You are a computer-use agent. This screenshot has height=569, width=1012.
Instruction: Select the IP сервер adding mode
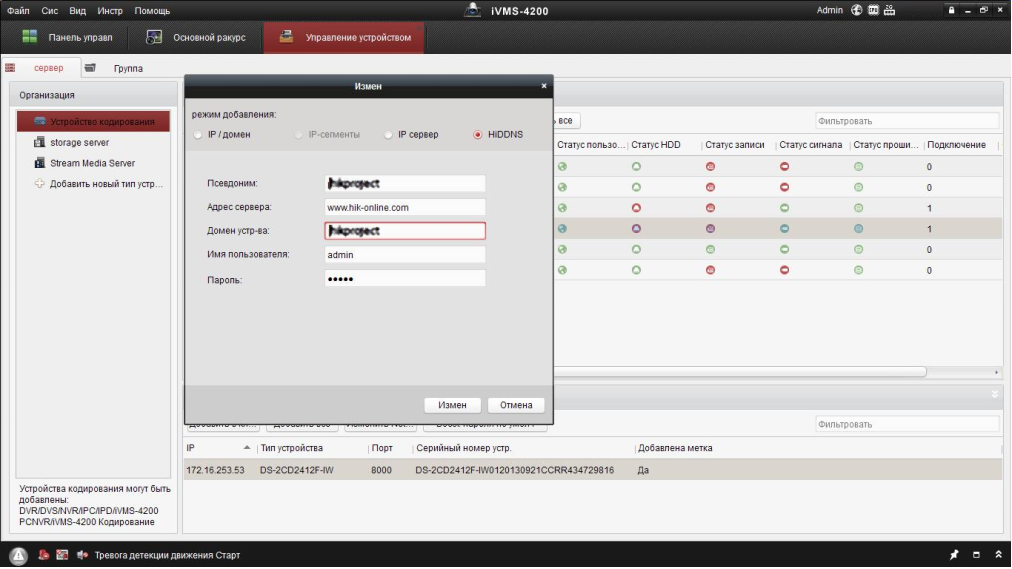click(388, 135)
